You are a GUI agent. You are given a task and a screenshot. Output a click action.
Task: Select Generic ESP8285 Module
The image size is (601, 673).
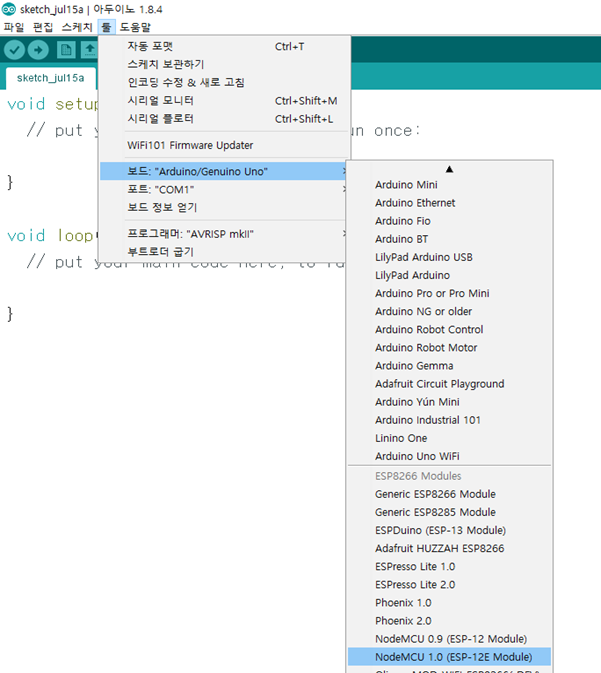(449, 512)
